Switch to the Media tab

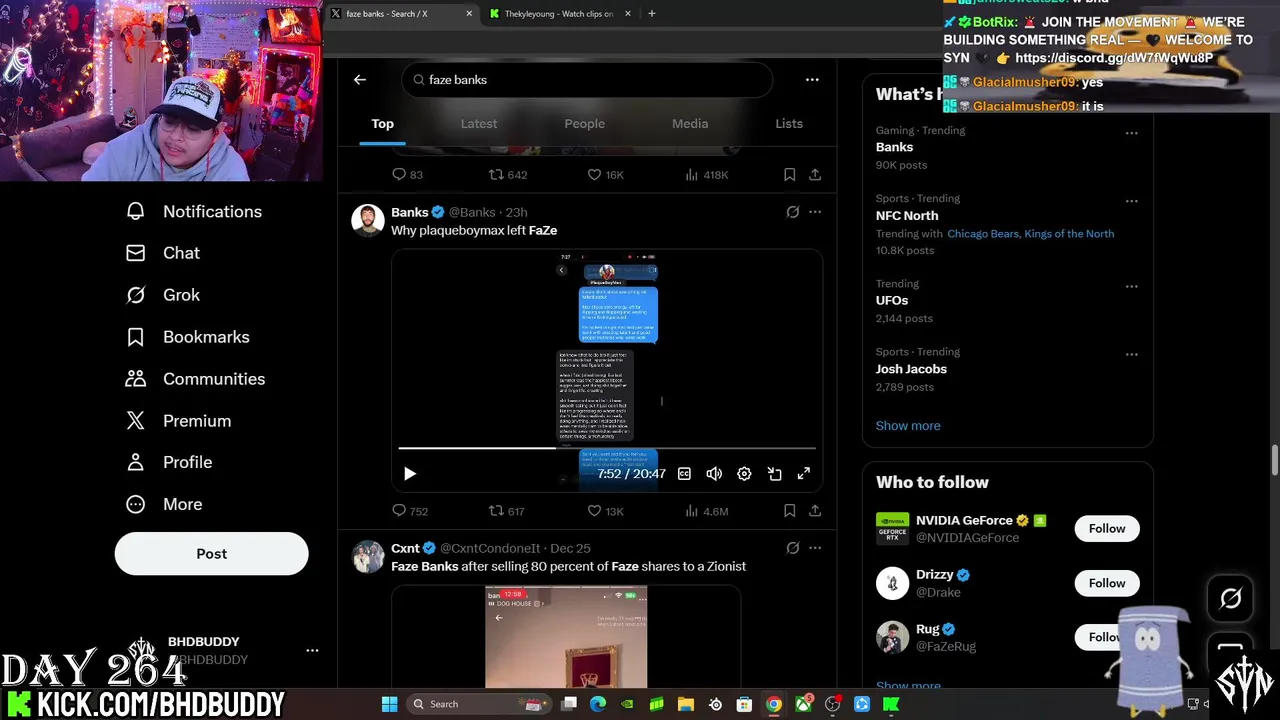(690, 124)
